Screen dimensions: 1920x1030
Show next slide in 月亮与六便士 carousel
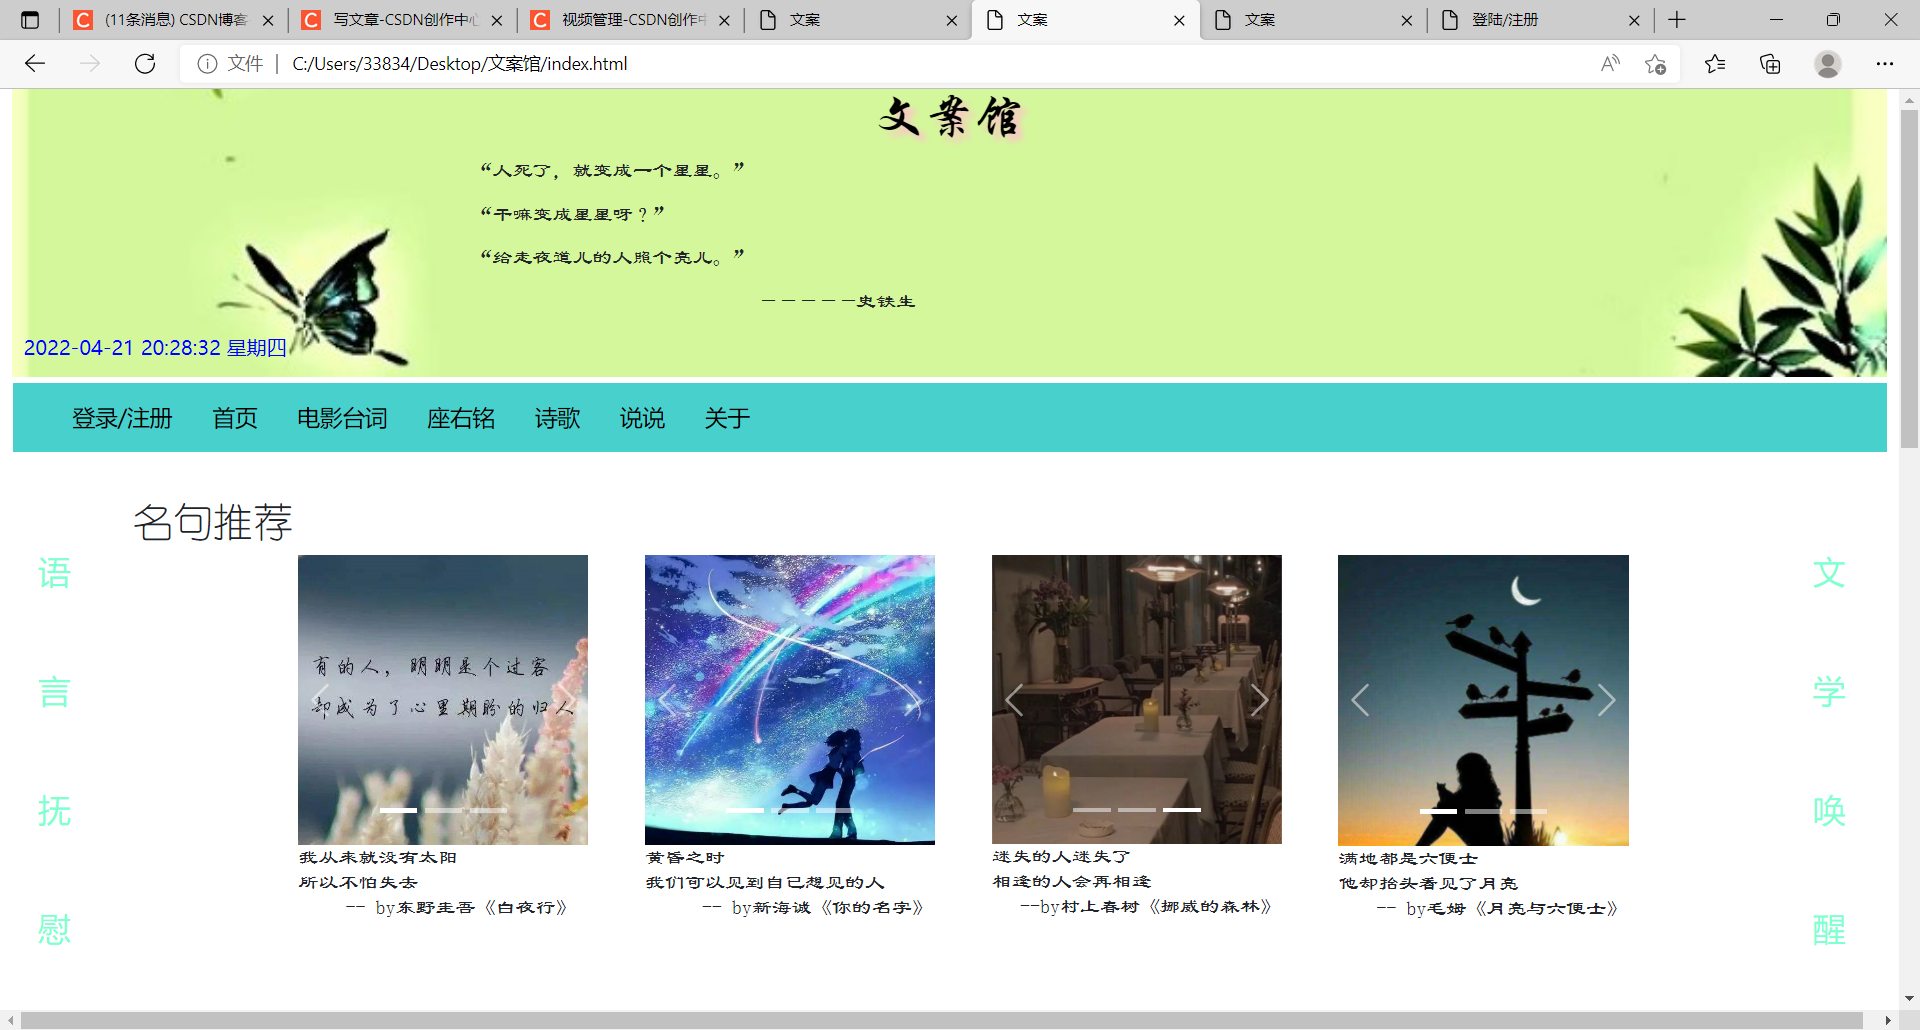[1607, 700]
